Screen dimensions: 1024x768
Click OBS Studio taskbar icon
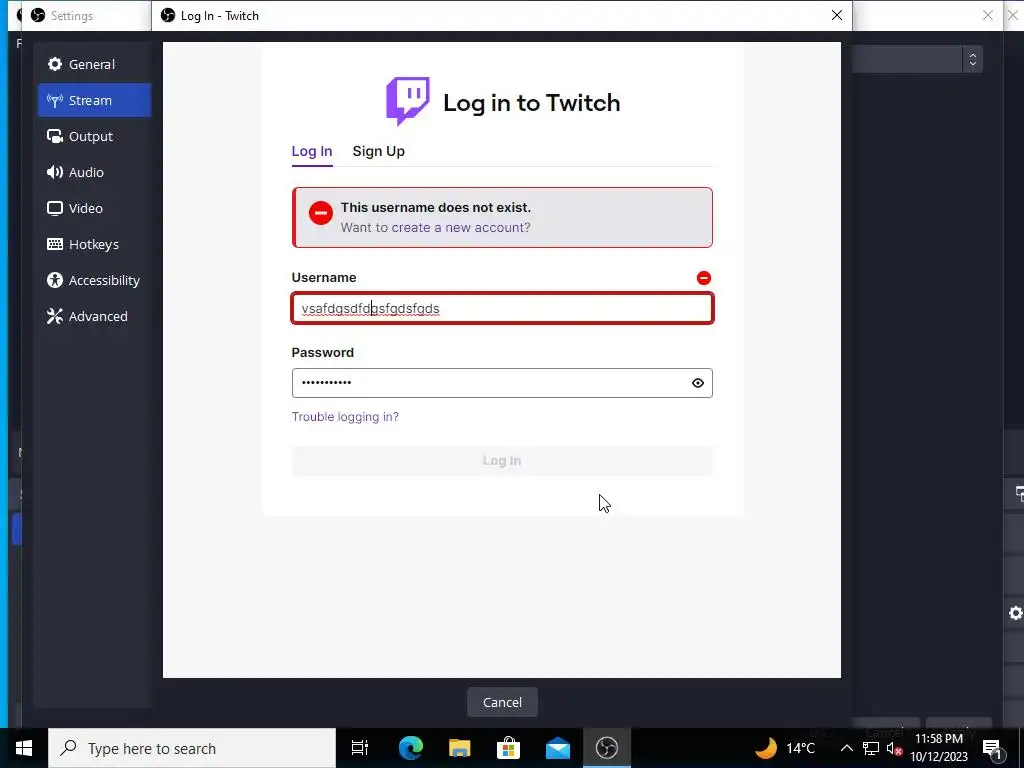[x=607, y=748]
